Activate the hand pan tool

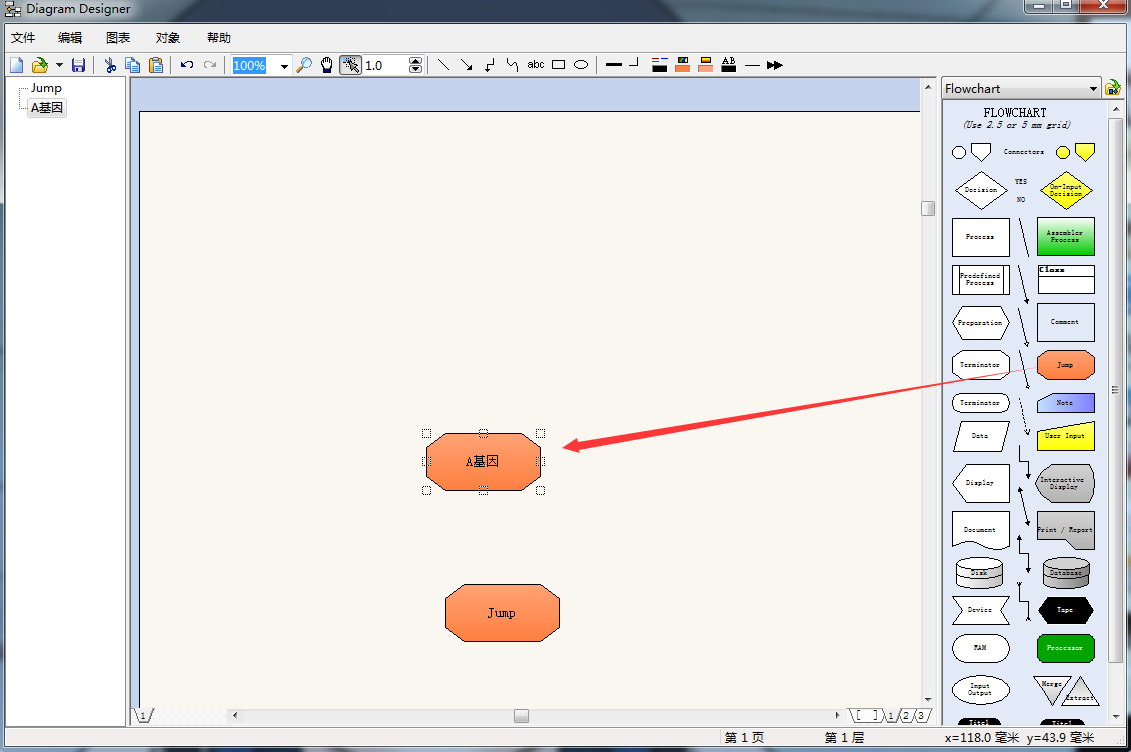click(x=327, y=65)
